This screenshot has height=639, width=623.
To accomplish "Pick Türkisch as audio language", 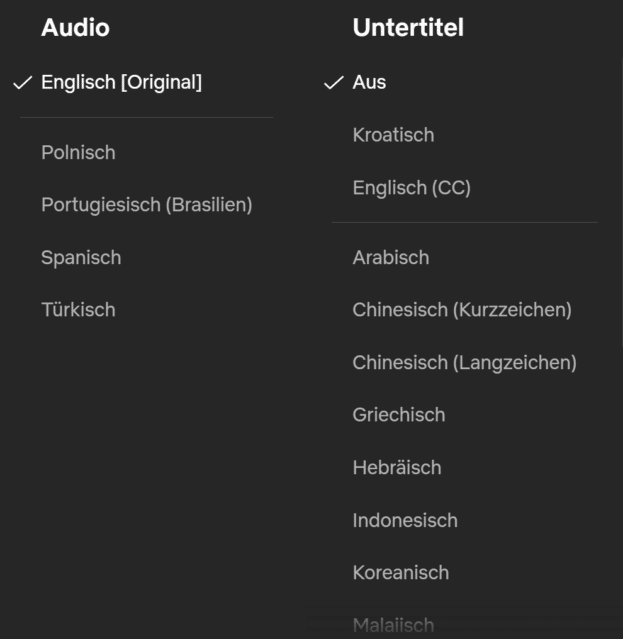I will point(78,310).
